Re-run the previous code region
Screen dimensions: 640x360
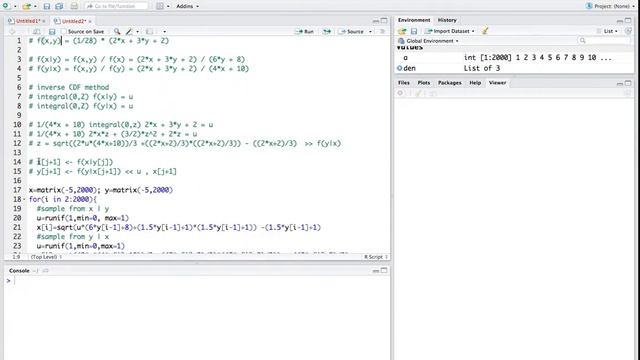(327, 31)
